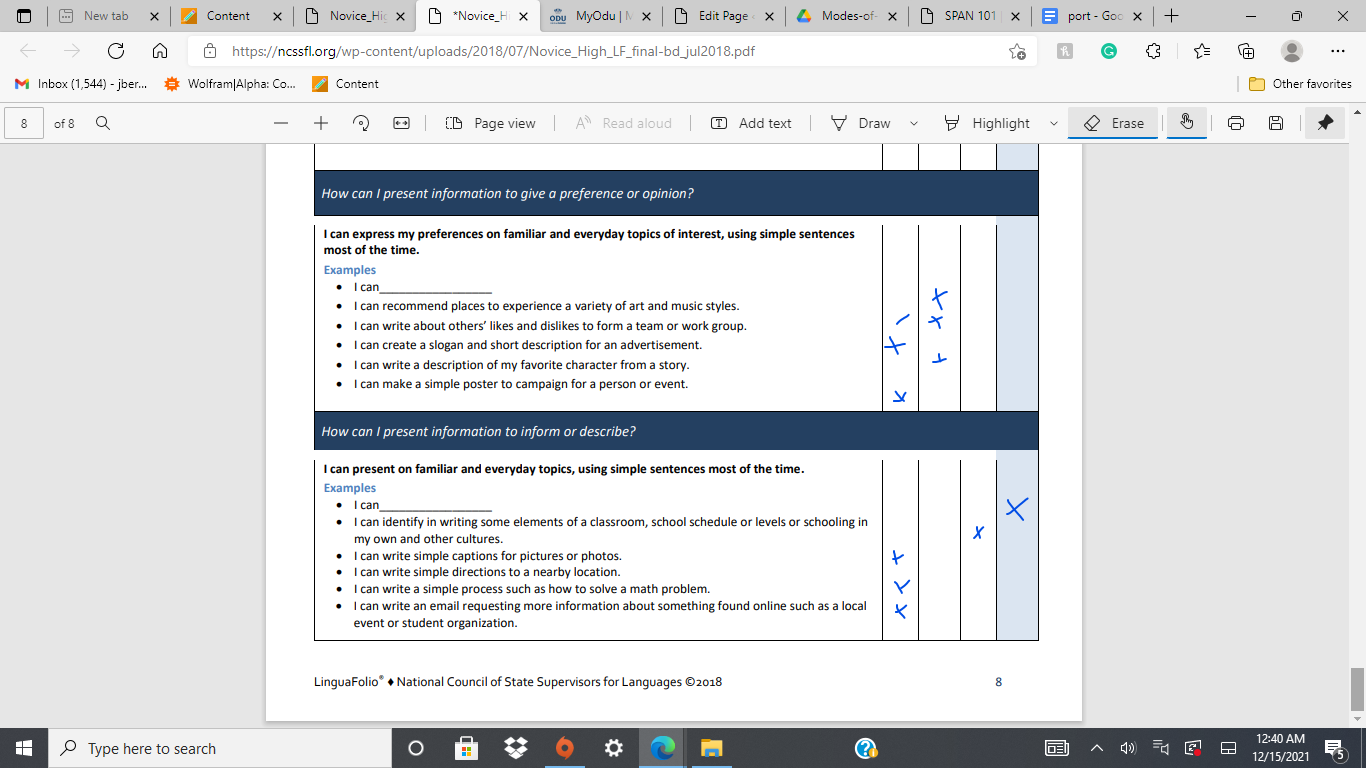Open Dropbox from the taskbar

pyautogui.click(x=516, y=748)
